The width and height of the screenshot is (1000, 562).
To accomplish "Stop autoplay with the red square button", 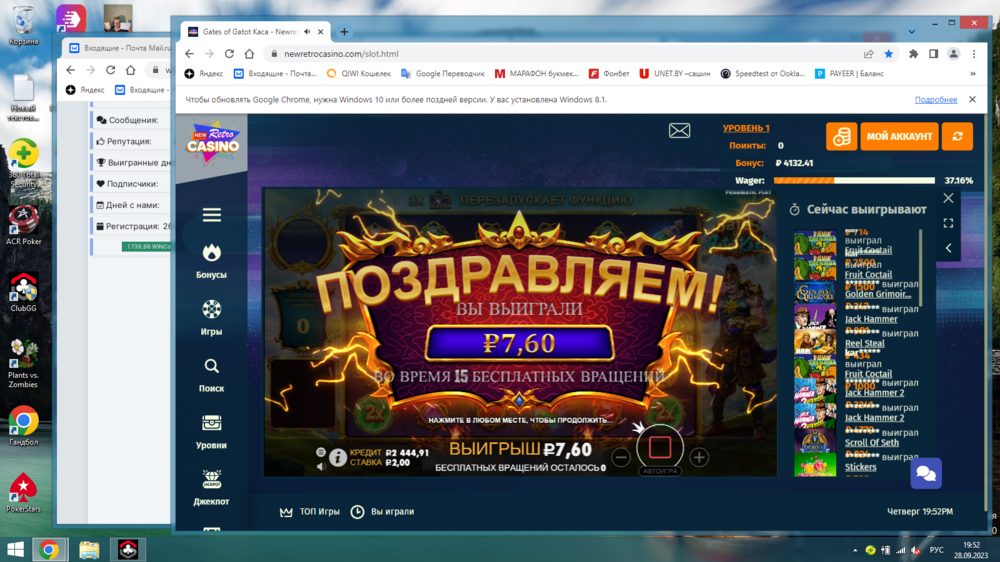I will pos(660,446).
